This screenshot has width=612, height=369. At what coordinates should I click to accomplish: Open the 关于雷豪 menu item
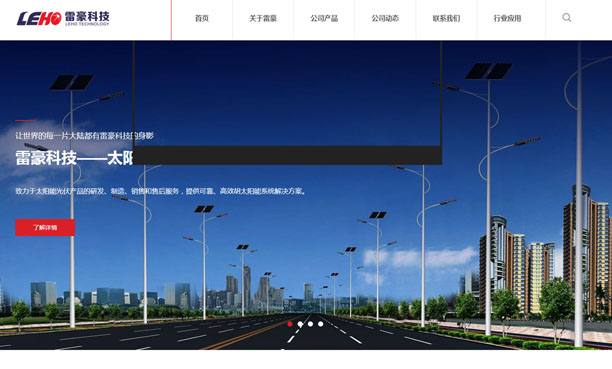point(263,18)
